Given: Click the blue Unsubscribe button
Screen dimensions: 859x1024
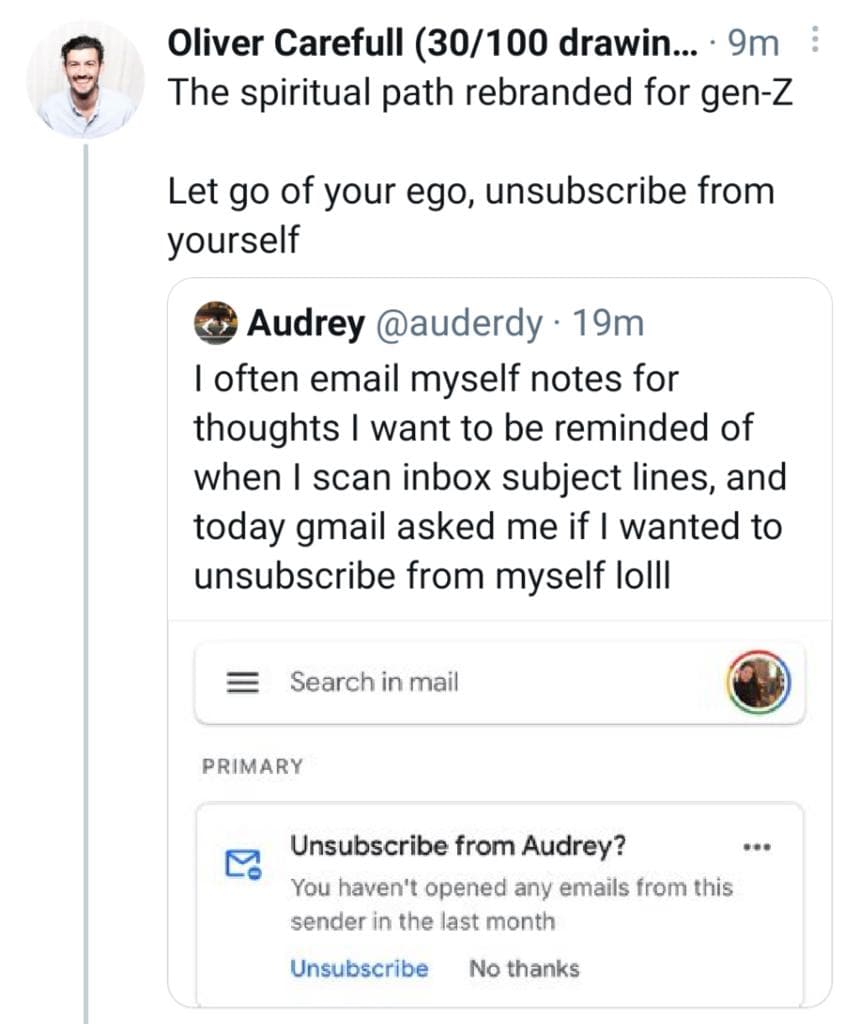Looking at the screenshot, I should pyautogui.click(x=359, y=968).
